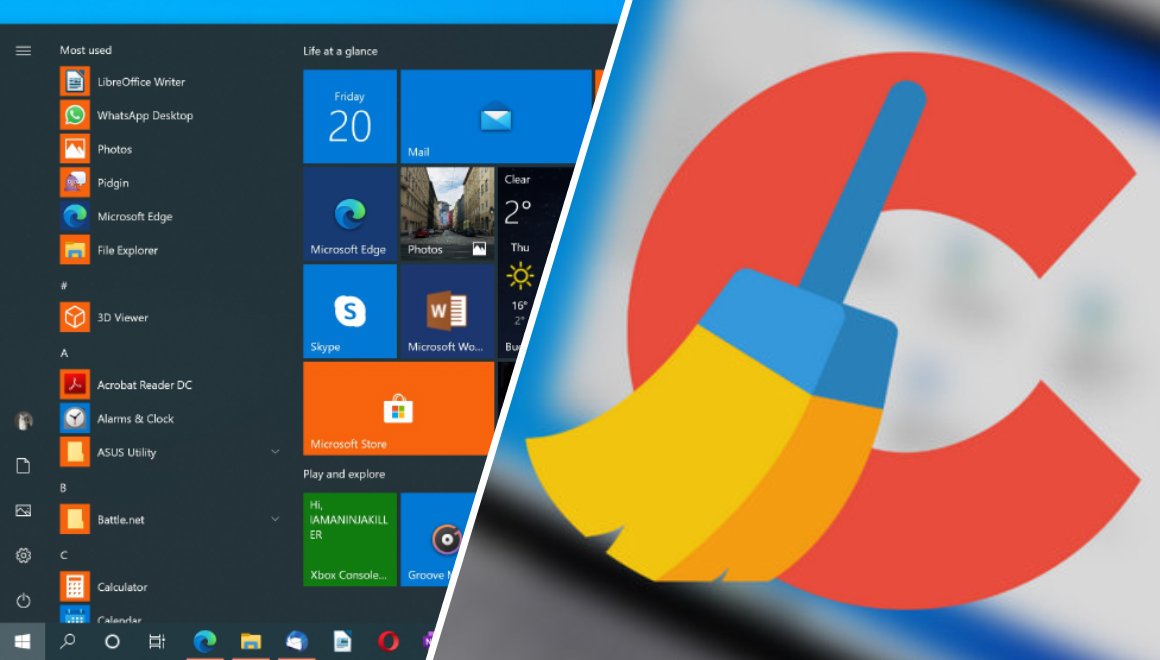This screenshot has height=660, width=1160.
Task: Launch the 3D Viewer app
Action: pyautogui.click(x=122, y=318)
